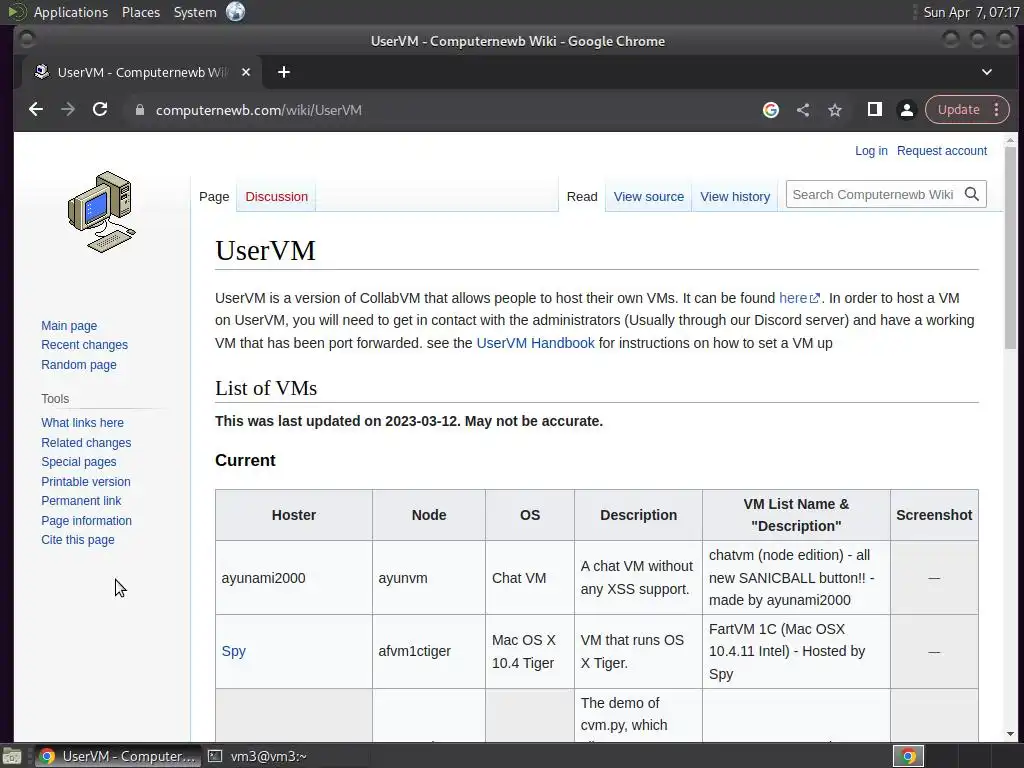1024x768 pixels.
Task: Open the Applications menu
Action: pos(71,12)
